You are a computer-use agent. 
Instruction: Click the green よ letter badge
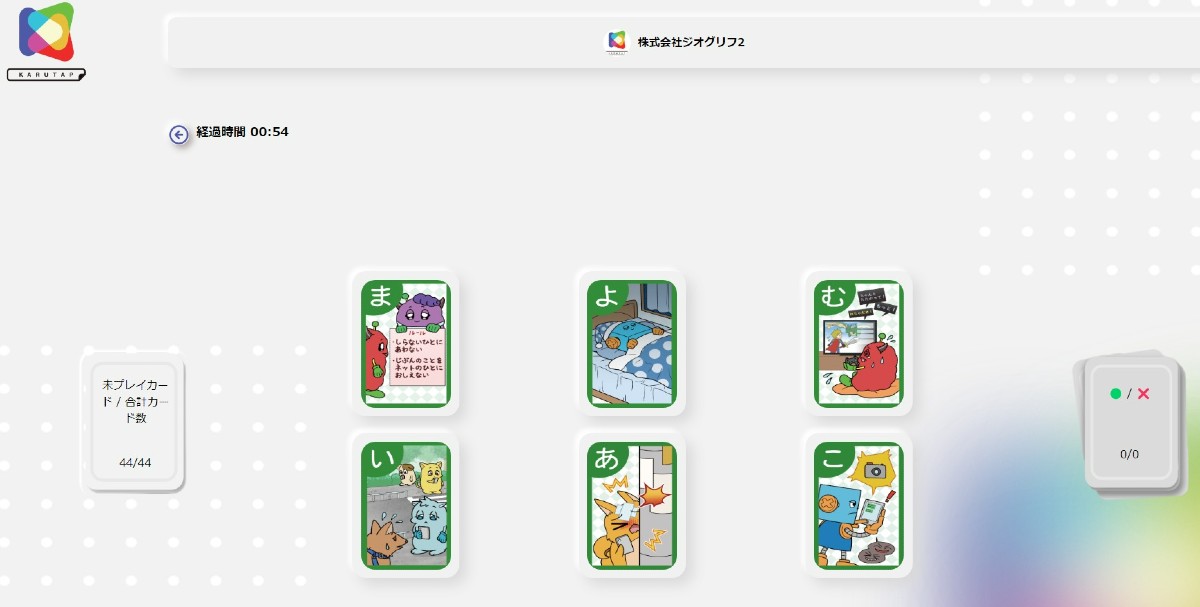click(608, 297)
